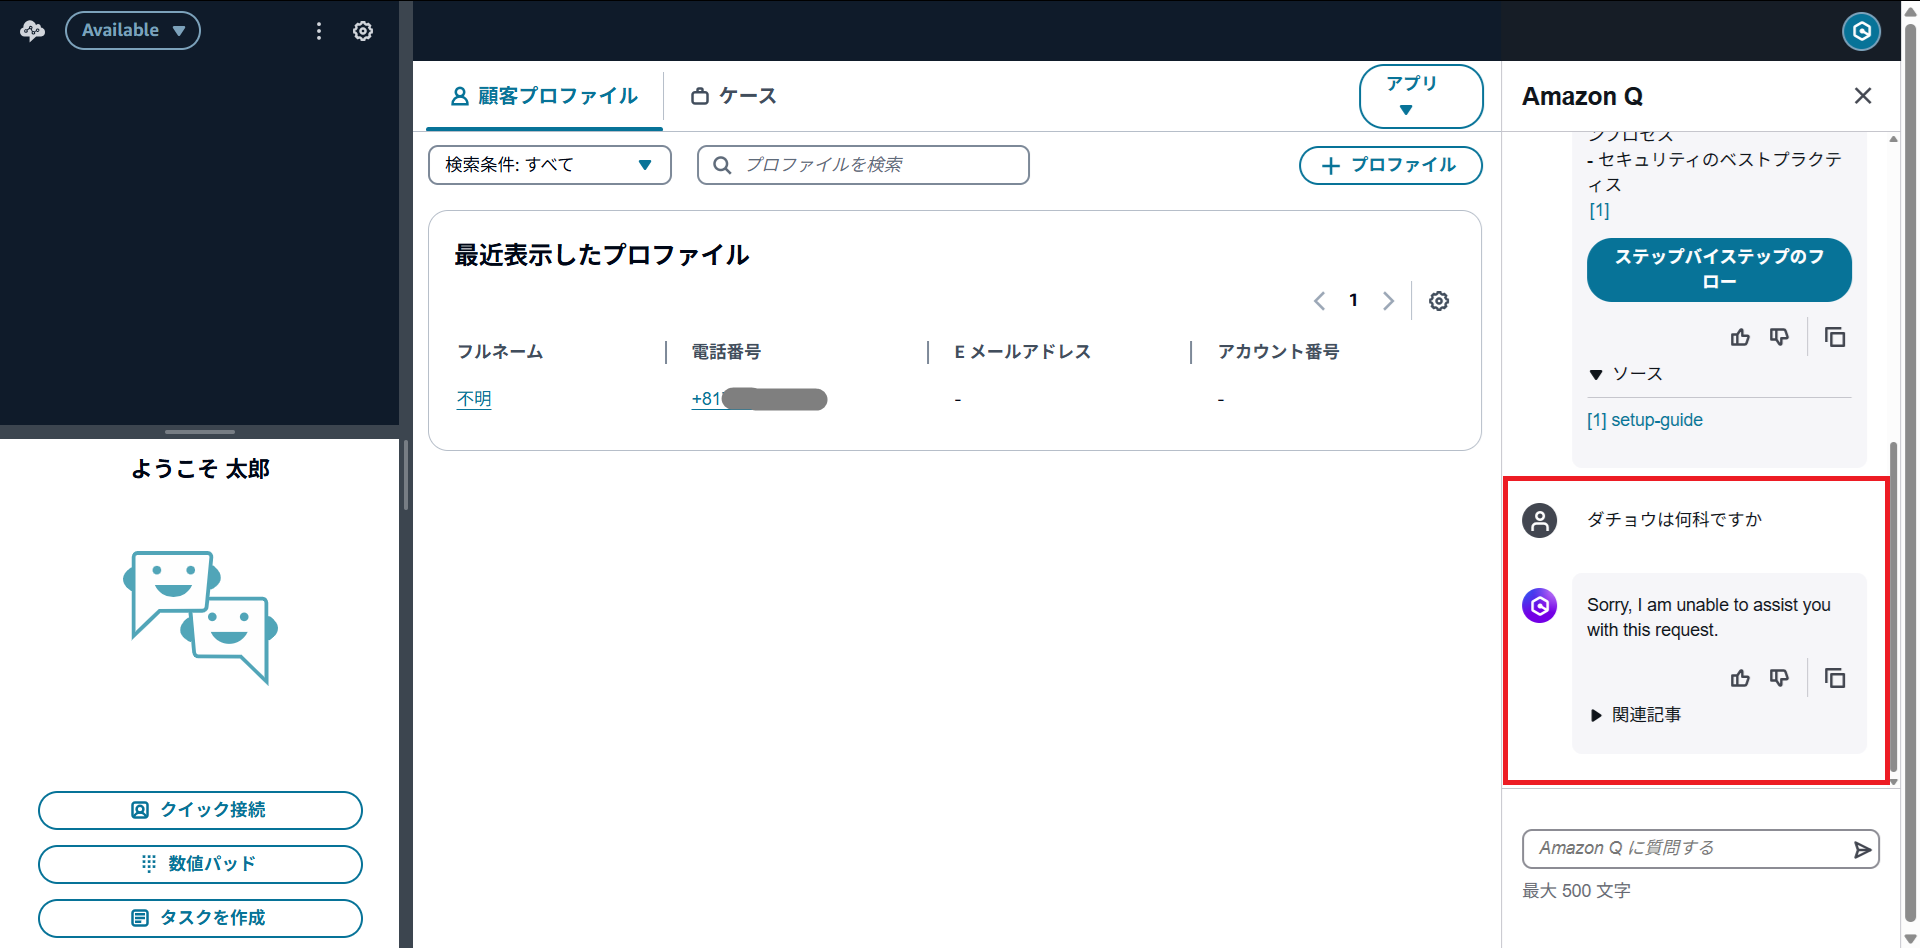
Task: Open the [1] setup-guide source link
Action: pyautogui.click(x=1645, y=420)
